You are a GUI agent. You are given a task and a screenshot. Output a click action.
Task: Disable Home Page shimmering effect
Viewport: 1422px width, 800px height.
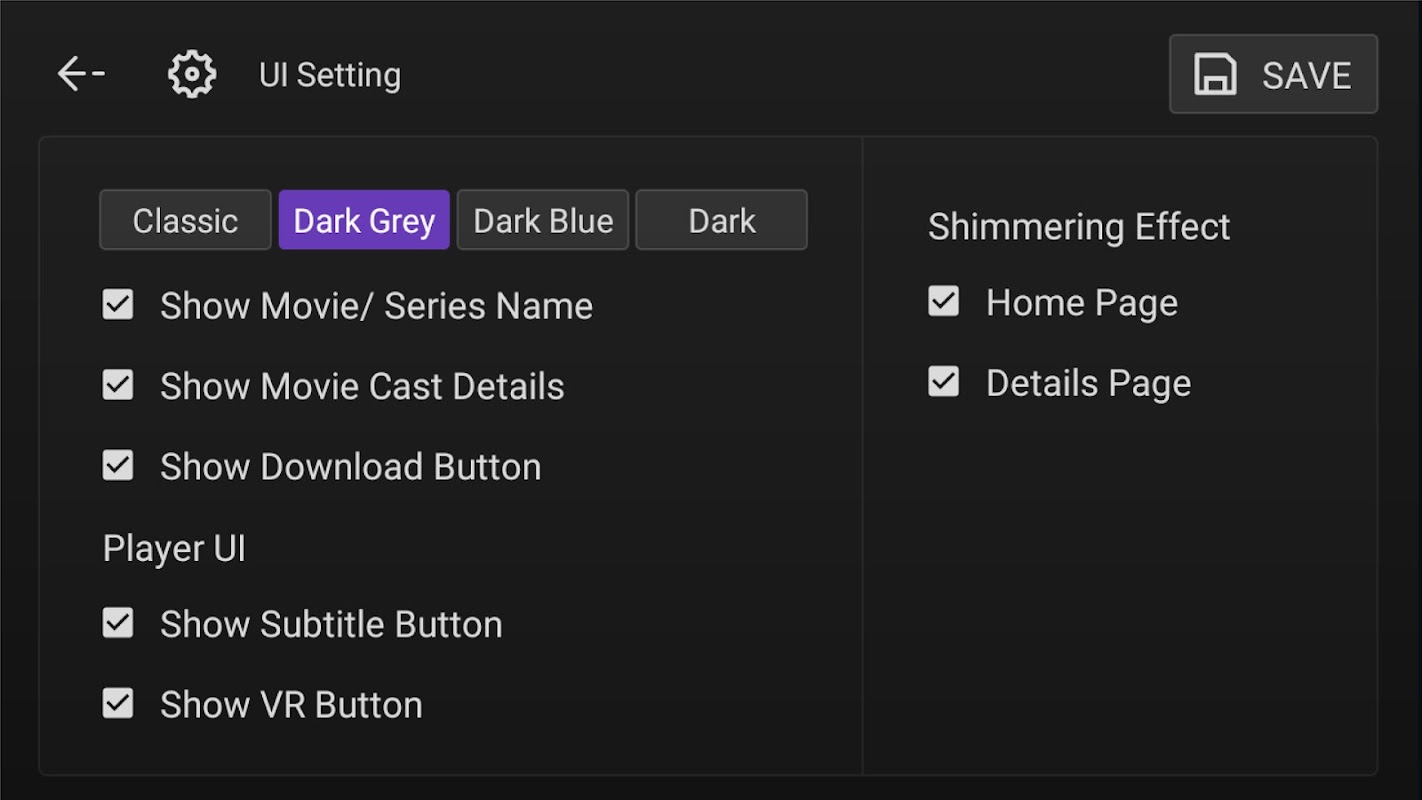(943, 302)
